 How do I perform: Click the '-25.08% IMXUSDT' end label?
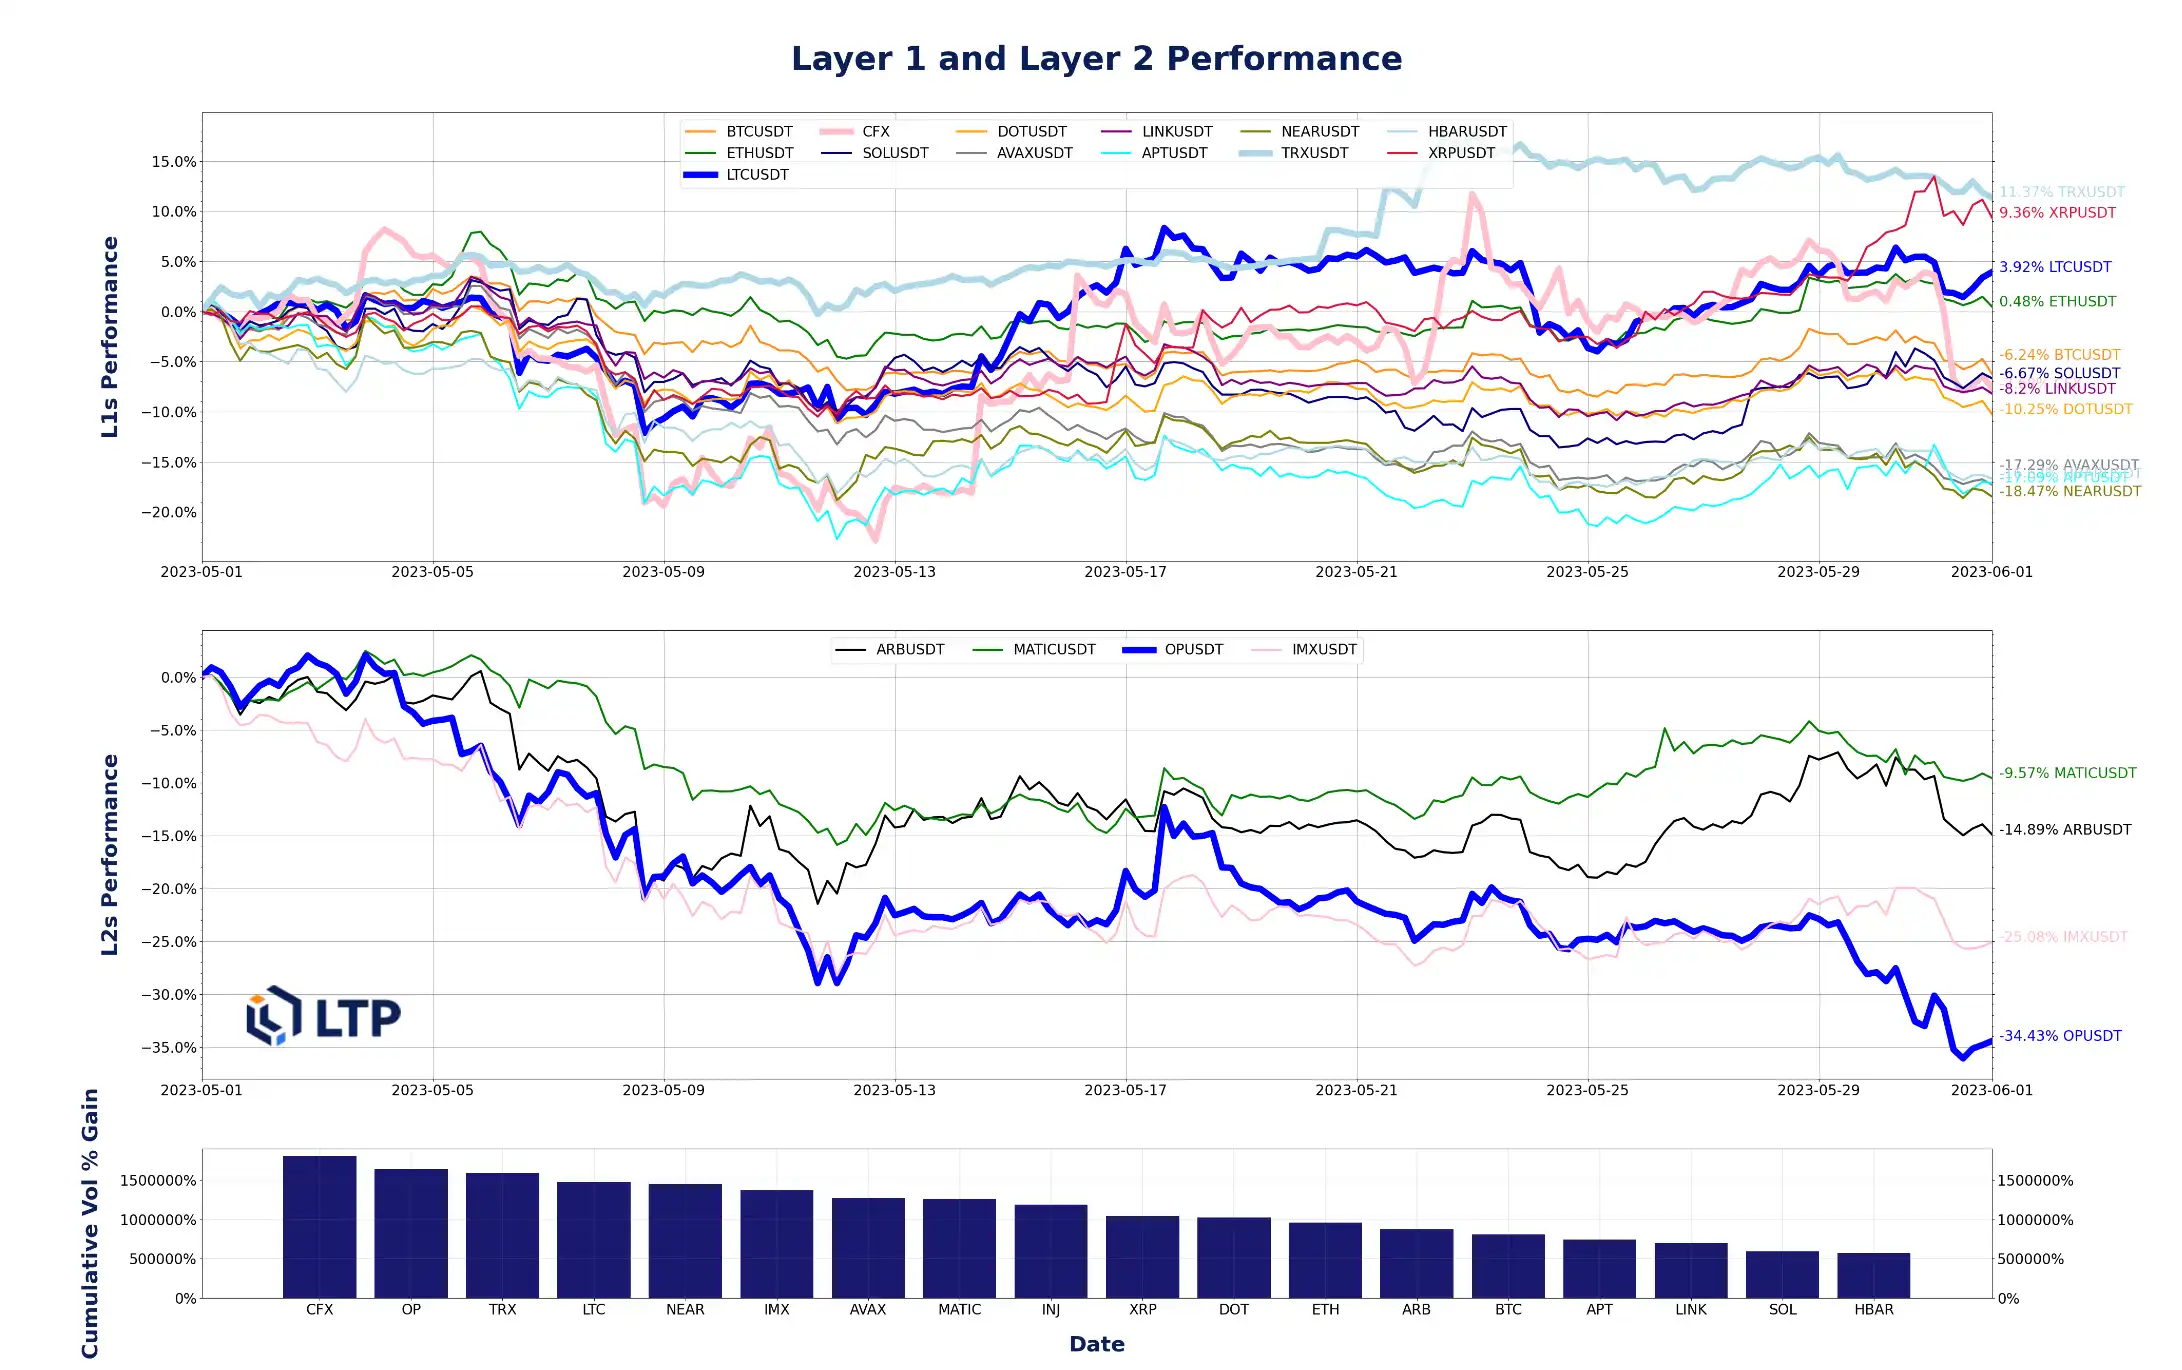click(x=2063, y=937)
